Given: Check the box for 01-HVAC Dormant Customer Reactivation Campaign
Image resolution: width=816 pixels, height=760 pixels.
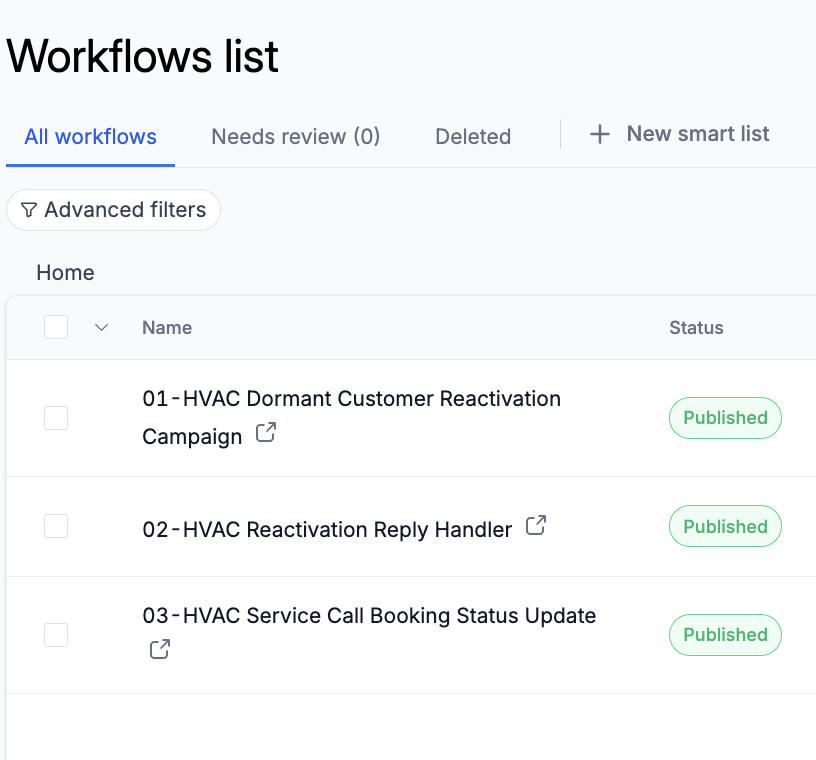Looking at the screenshot, I should (x=56, y=418).
